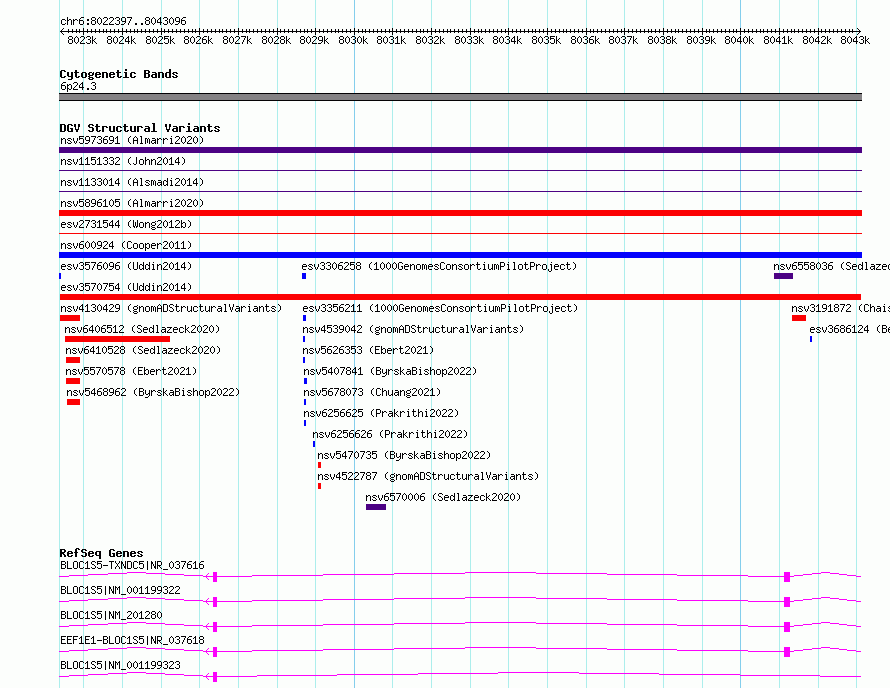Image resolution: width=890 pixels, height=688 pixels.
Task: Open nsv5407841 (ByrskaBishop2022) variant
Action: click(390, 371)
